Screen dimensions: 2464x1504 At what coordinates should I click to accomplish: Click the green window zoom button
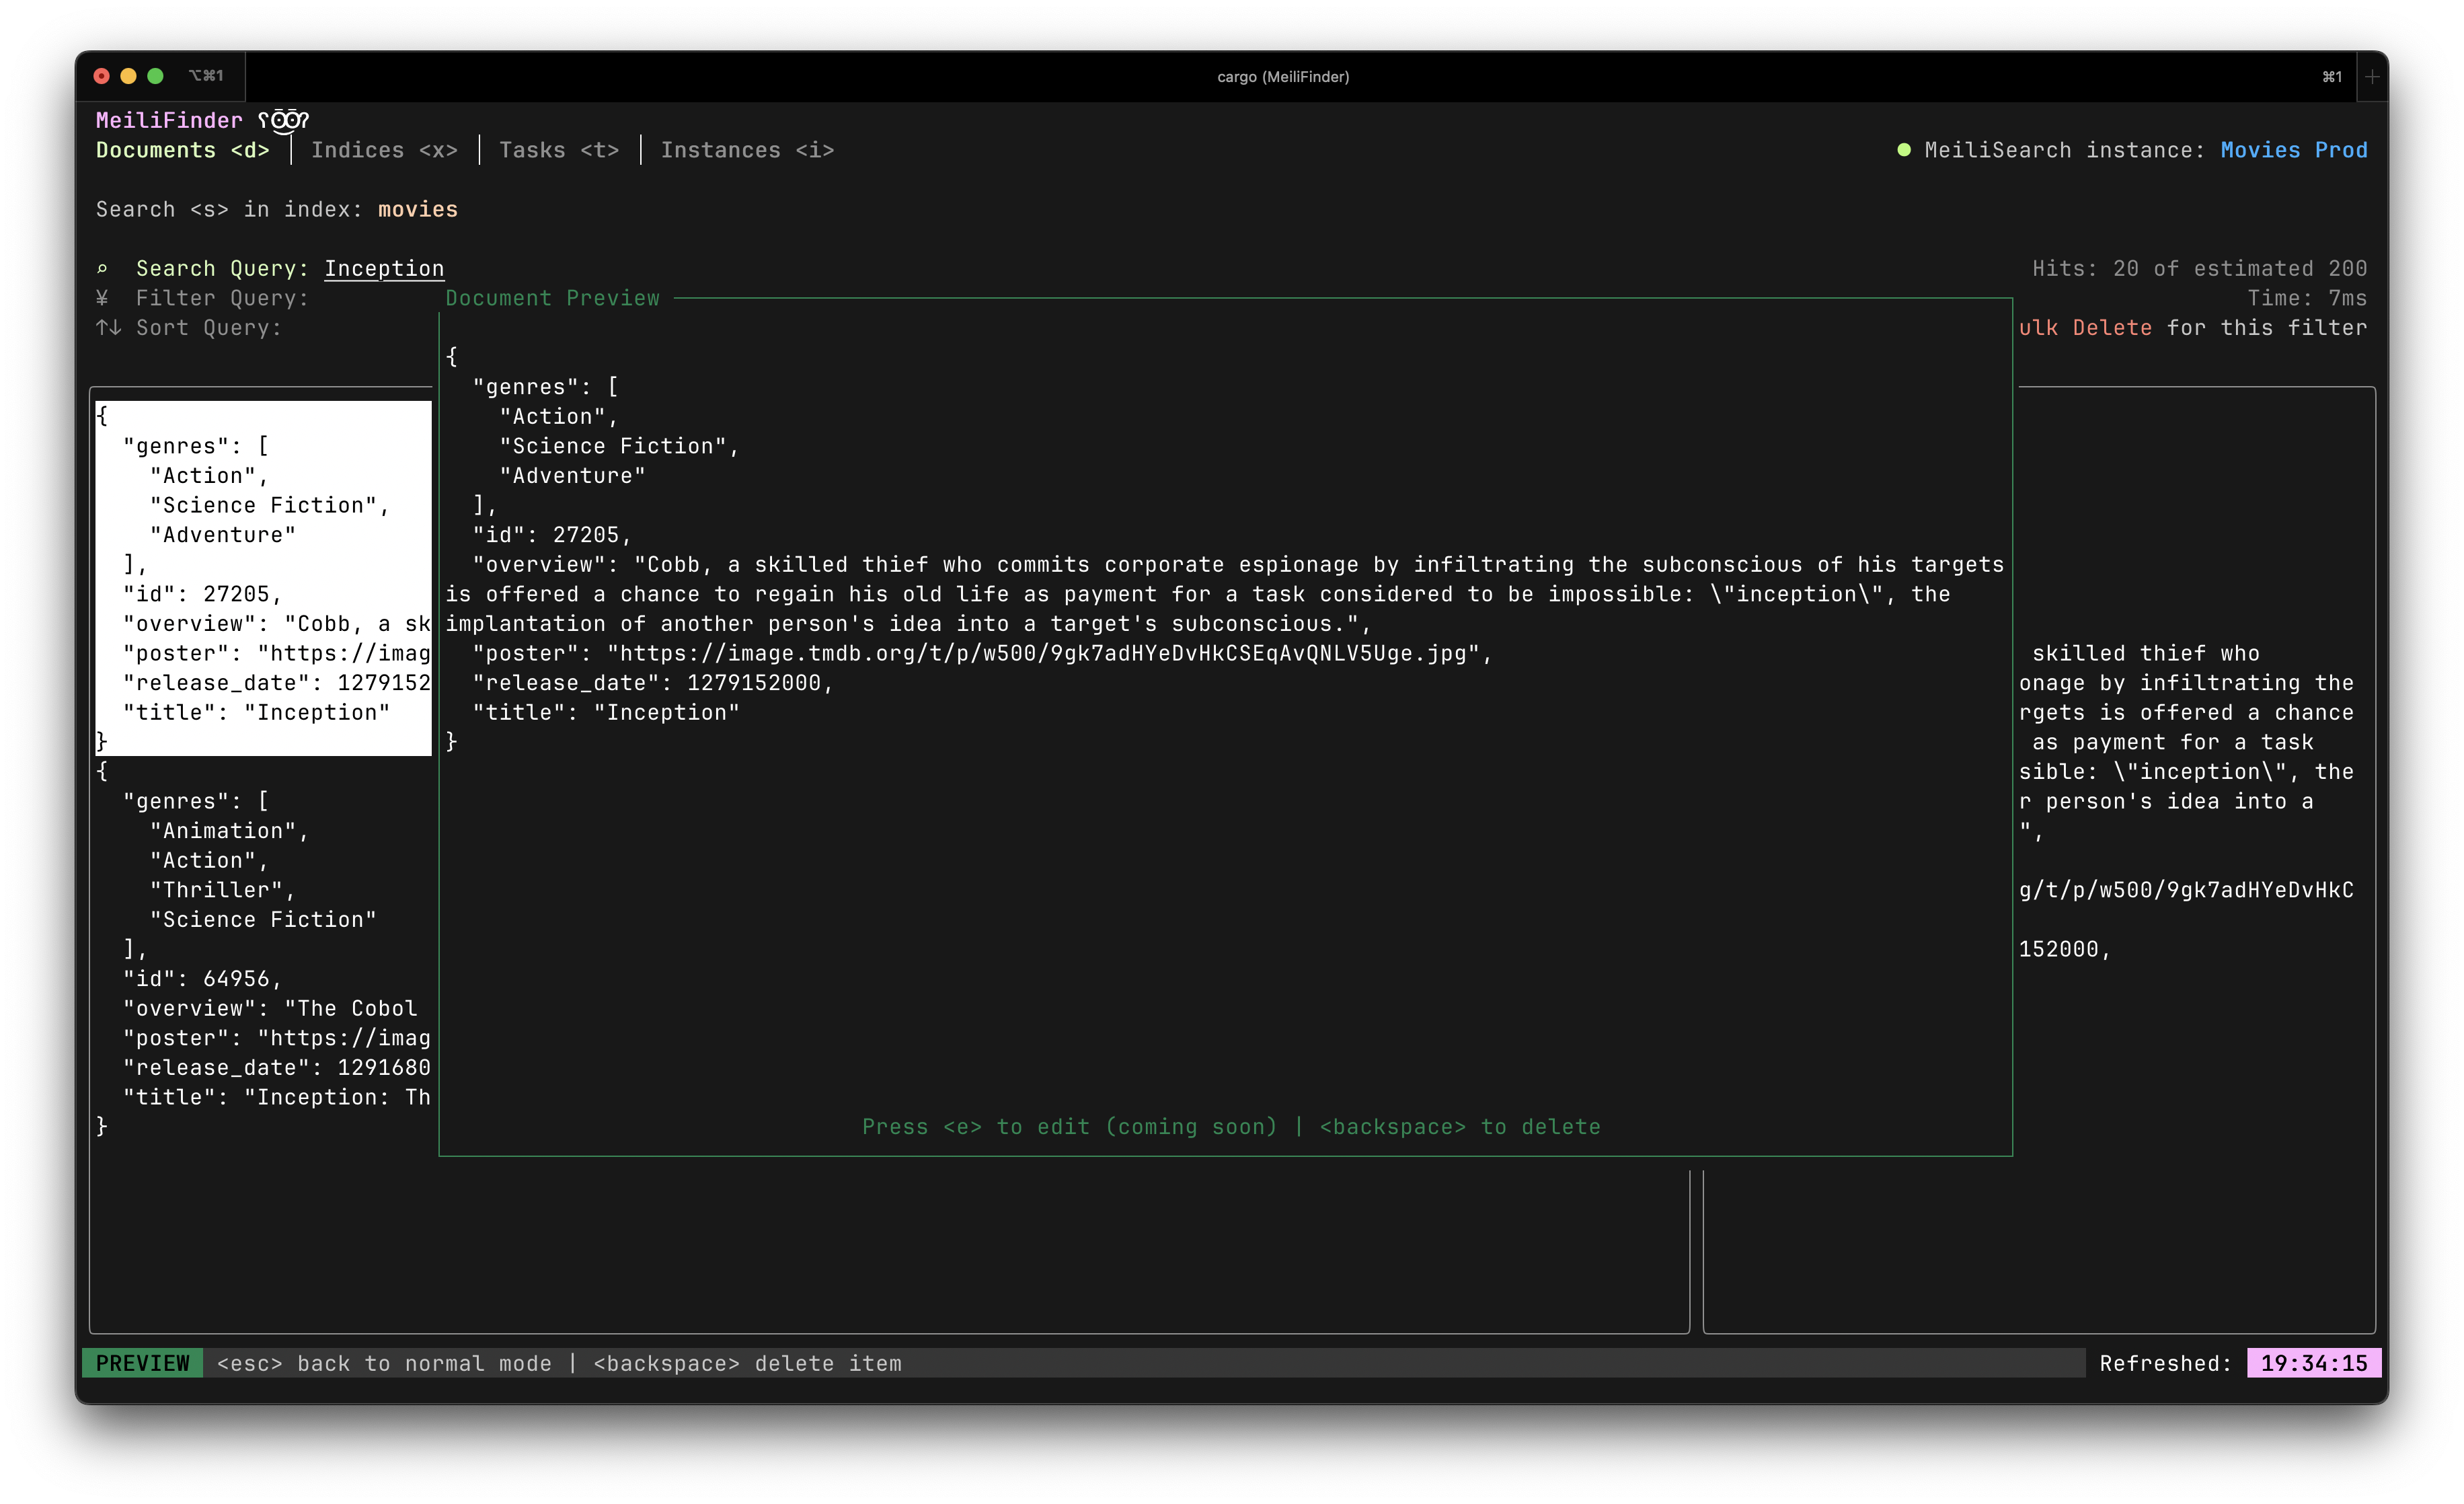coord(155,76)
